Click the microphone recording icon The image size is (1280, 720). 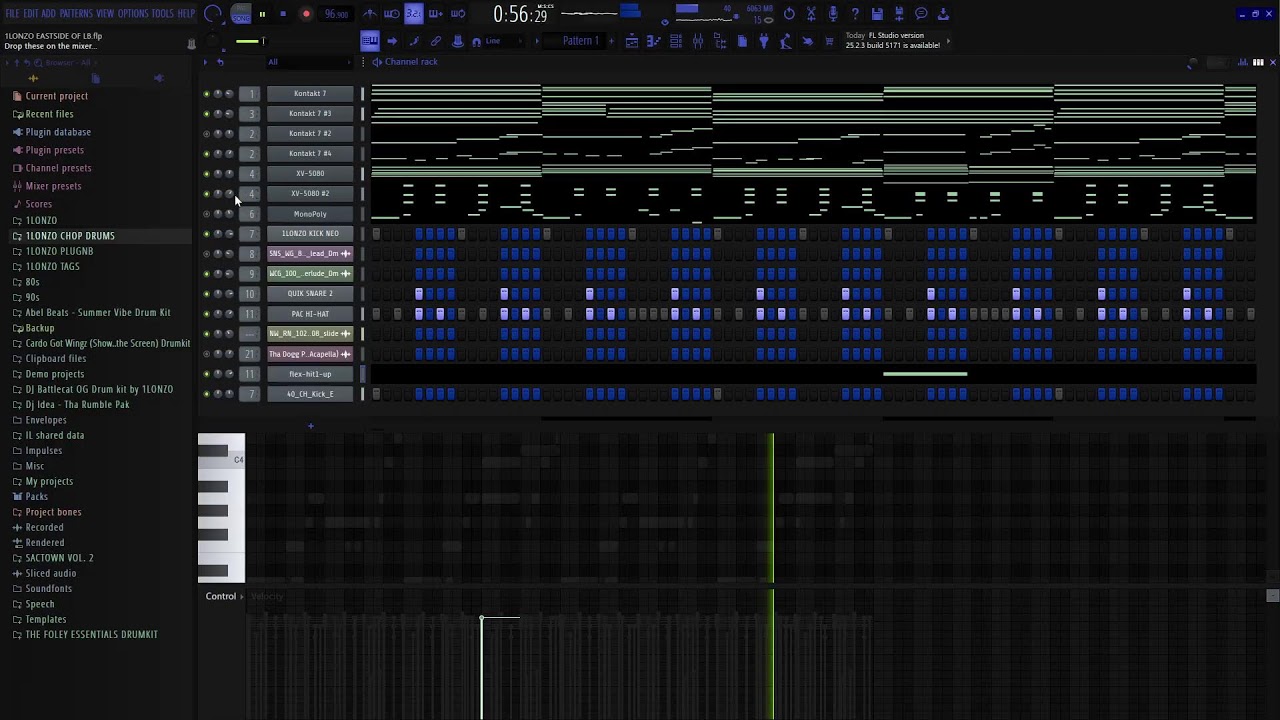click(833, 14)
